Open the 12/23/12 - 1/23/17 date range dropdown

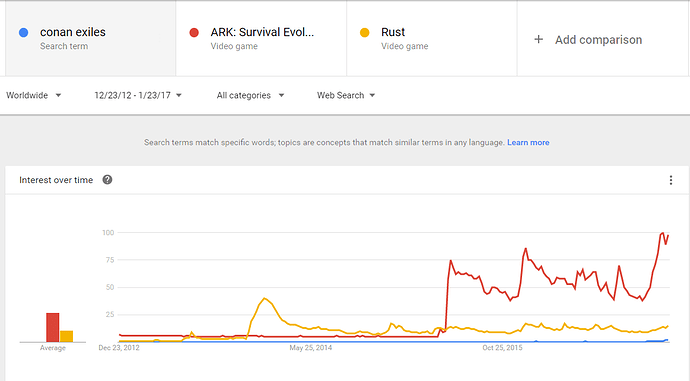click(138, 95)
